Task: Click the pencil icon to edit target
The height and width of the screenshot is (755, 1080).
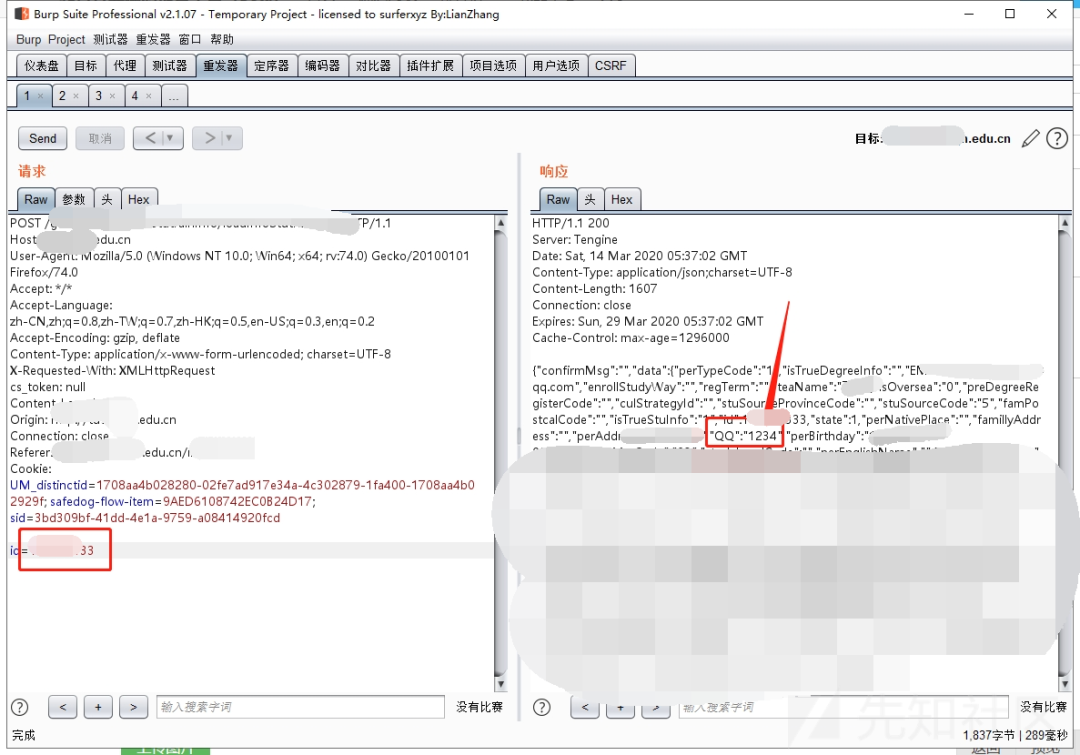Action: [x=1030, y=138]
